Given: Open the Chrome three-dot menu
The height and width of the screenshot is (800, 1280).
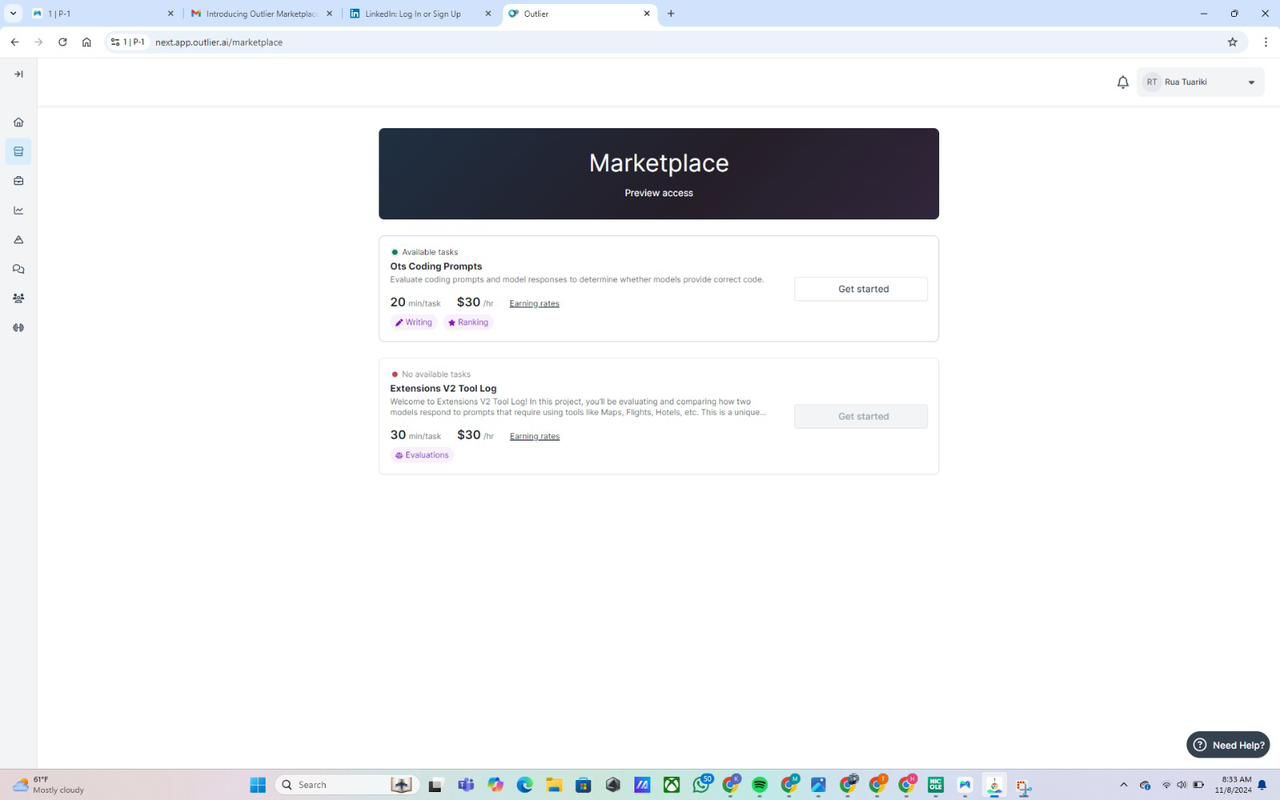Looking at the screenshot, I should (1266, 42).
